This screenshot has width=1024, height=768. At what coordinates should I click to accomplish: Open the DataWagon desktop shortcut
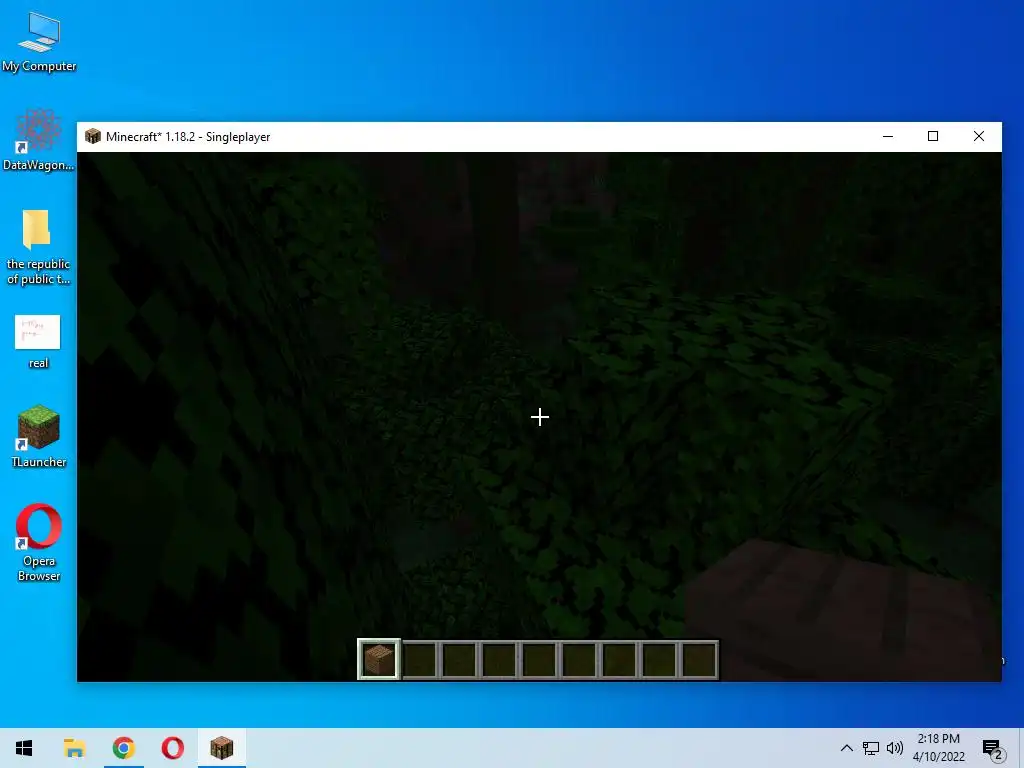pos(39,140)
